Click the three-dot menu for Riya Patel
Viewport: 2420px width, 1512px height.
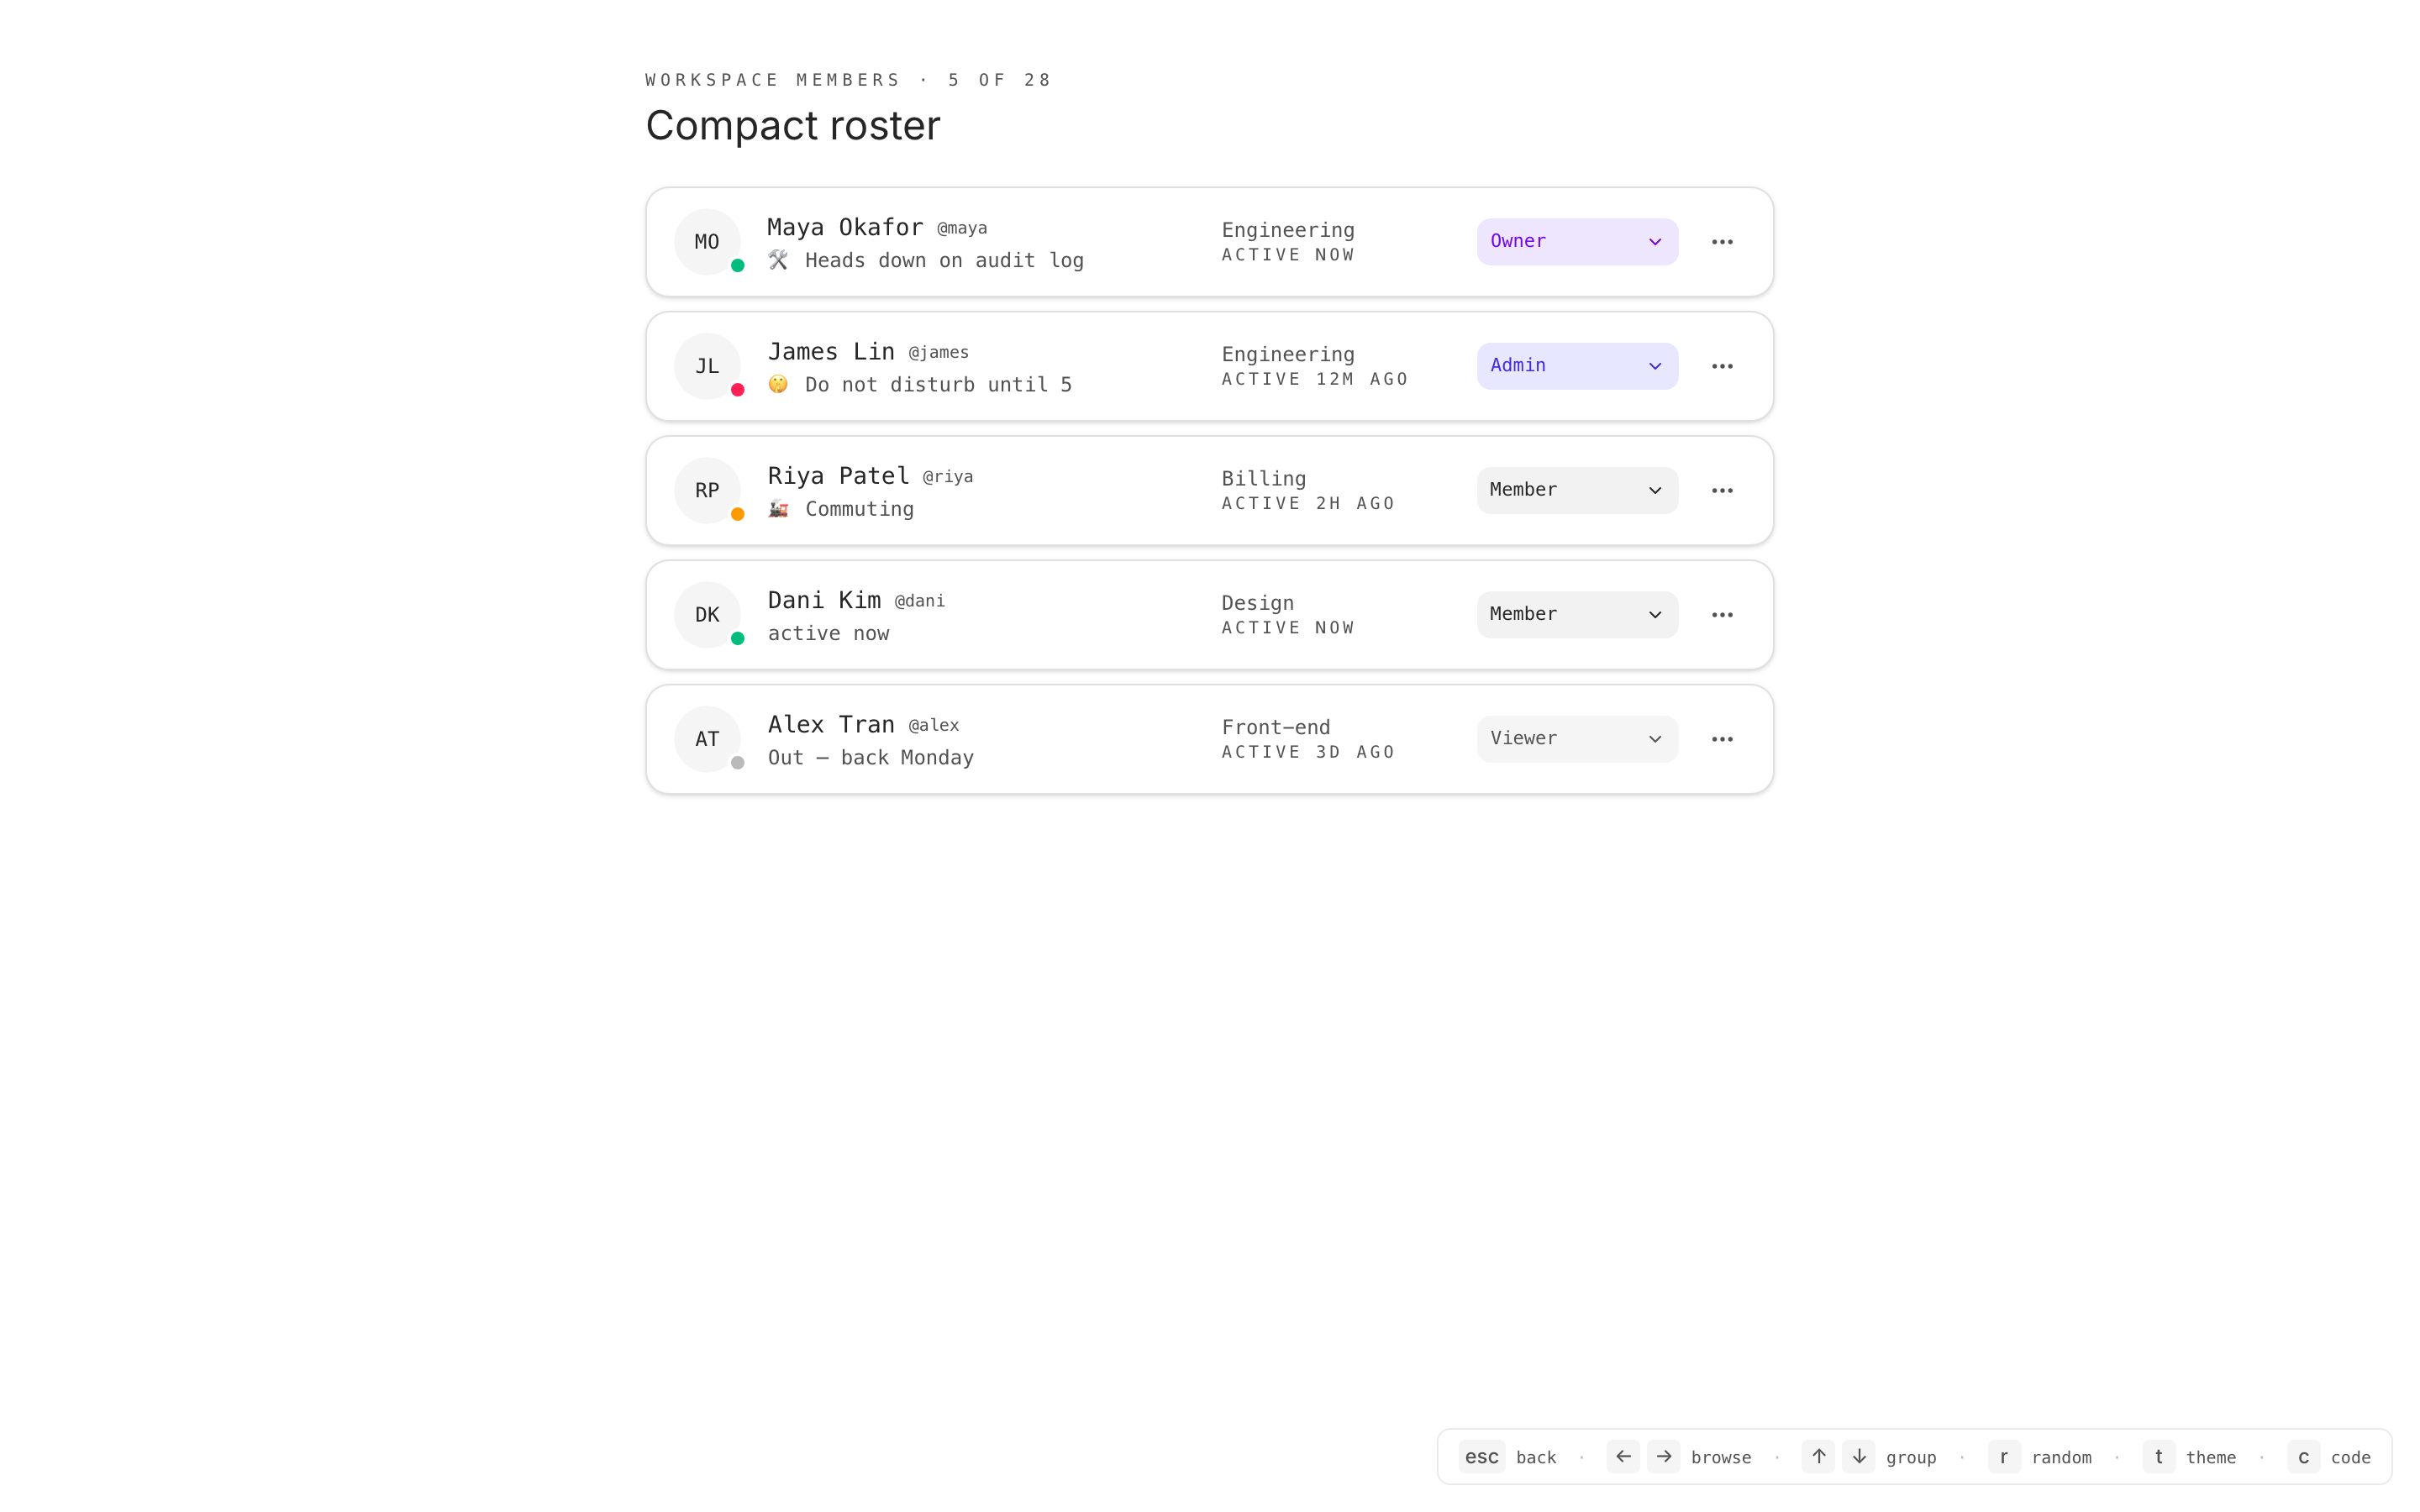point(1721,490)
